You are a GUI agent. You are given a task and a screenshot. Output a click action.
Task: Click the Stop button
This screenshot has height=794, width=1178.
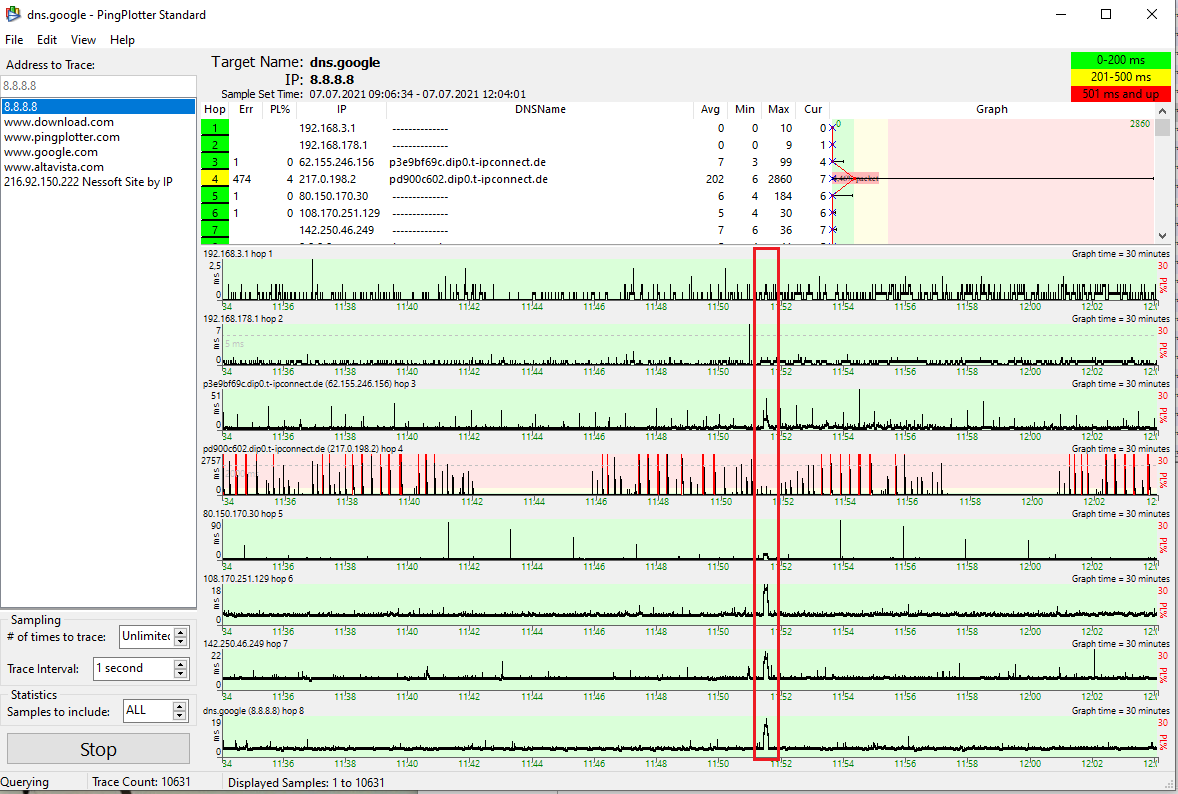pos(98,749)
